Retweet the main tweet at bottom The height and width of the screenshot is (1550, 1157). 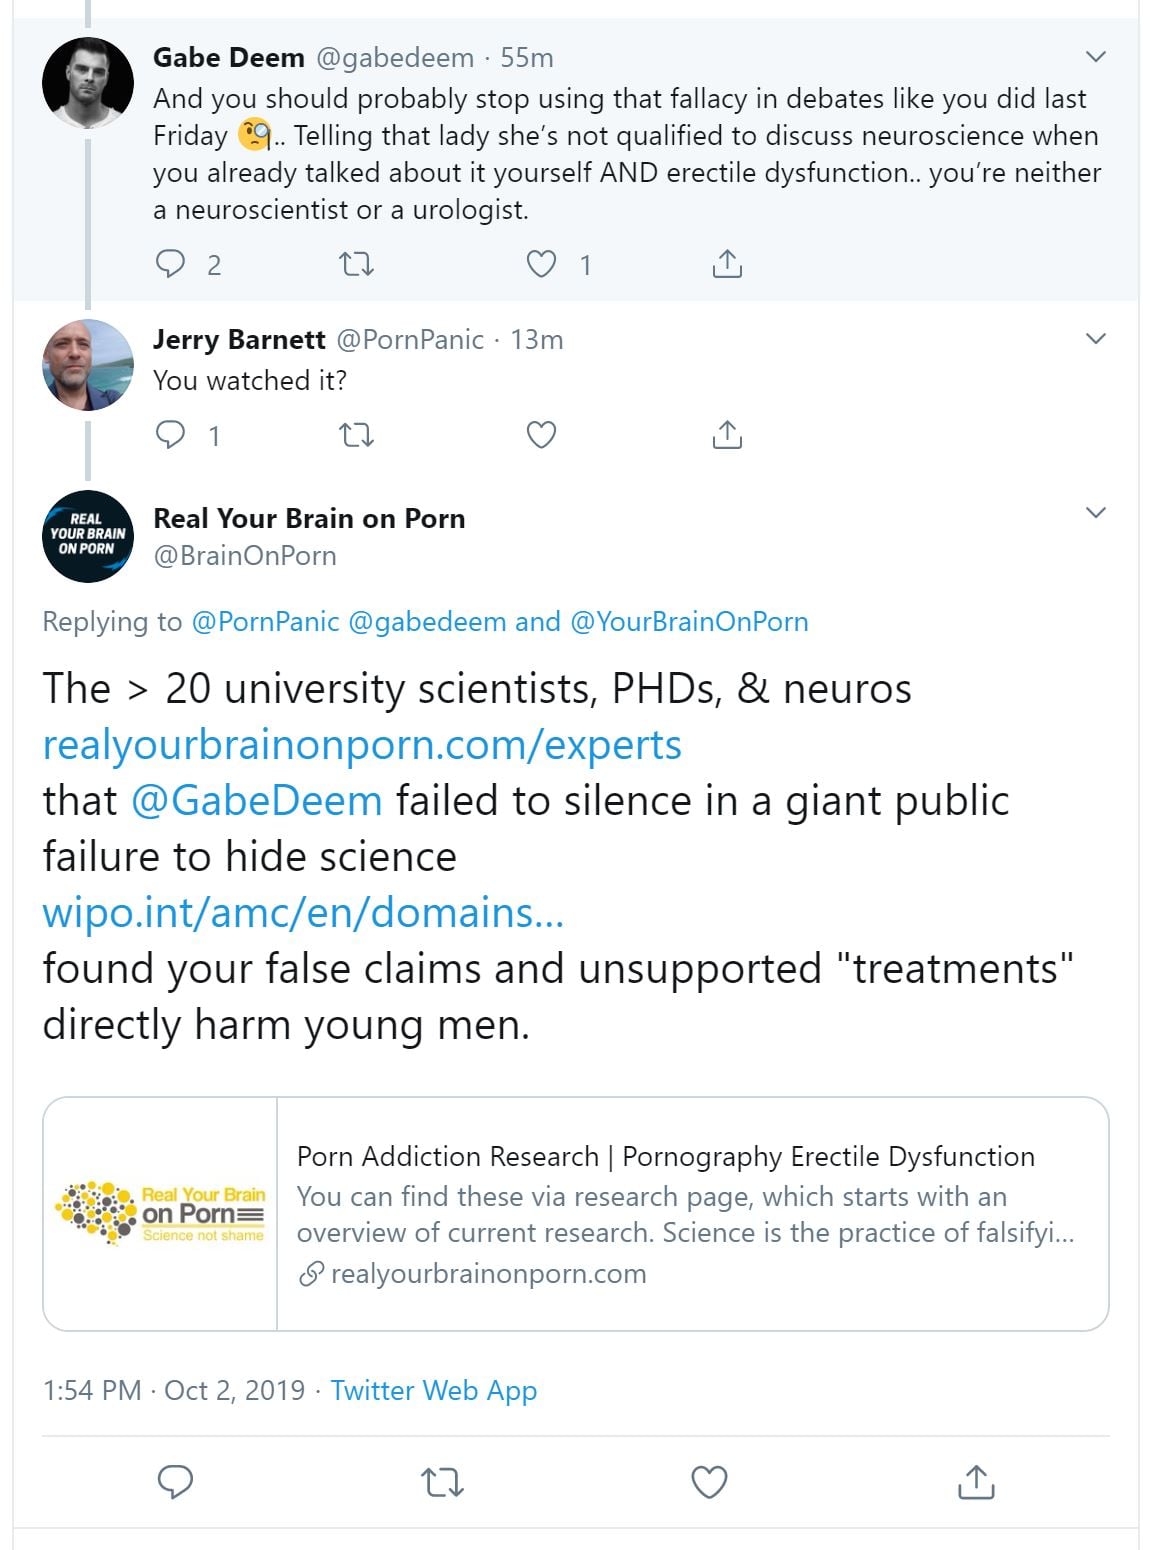[x=442, y=1482]
